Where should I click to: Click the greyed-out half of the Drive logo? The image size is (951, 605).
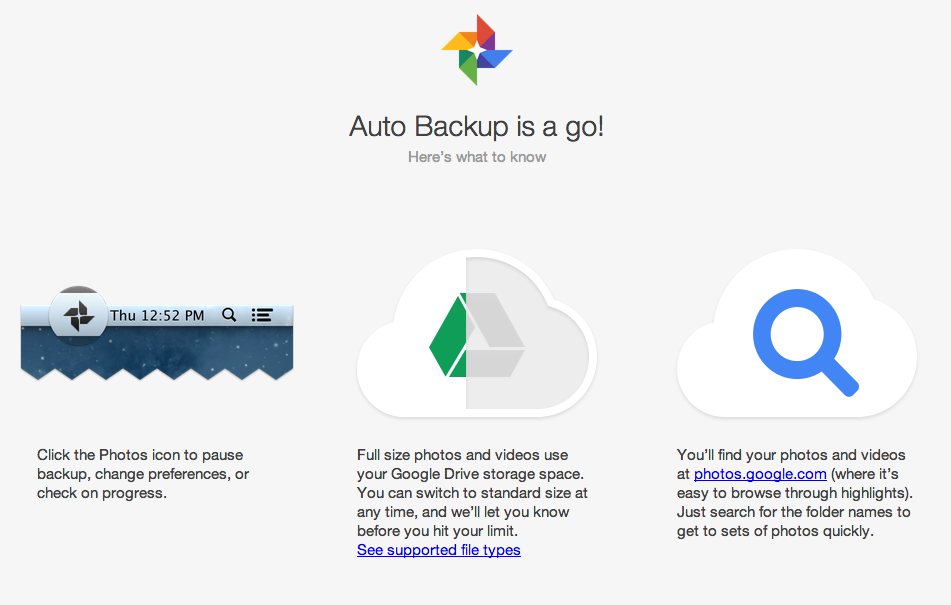tap(495, 336)
